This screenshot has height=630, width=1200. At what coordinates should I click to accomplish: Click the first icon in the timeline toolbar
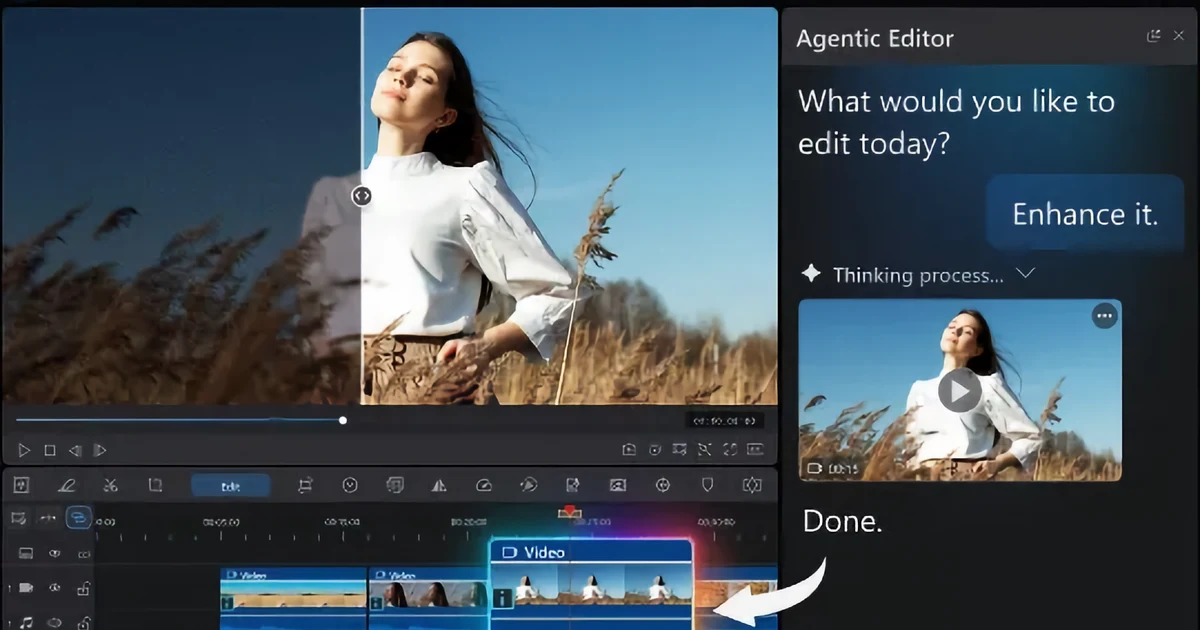pyautogui.click(x=21, y=486)
